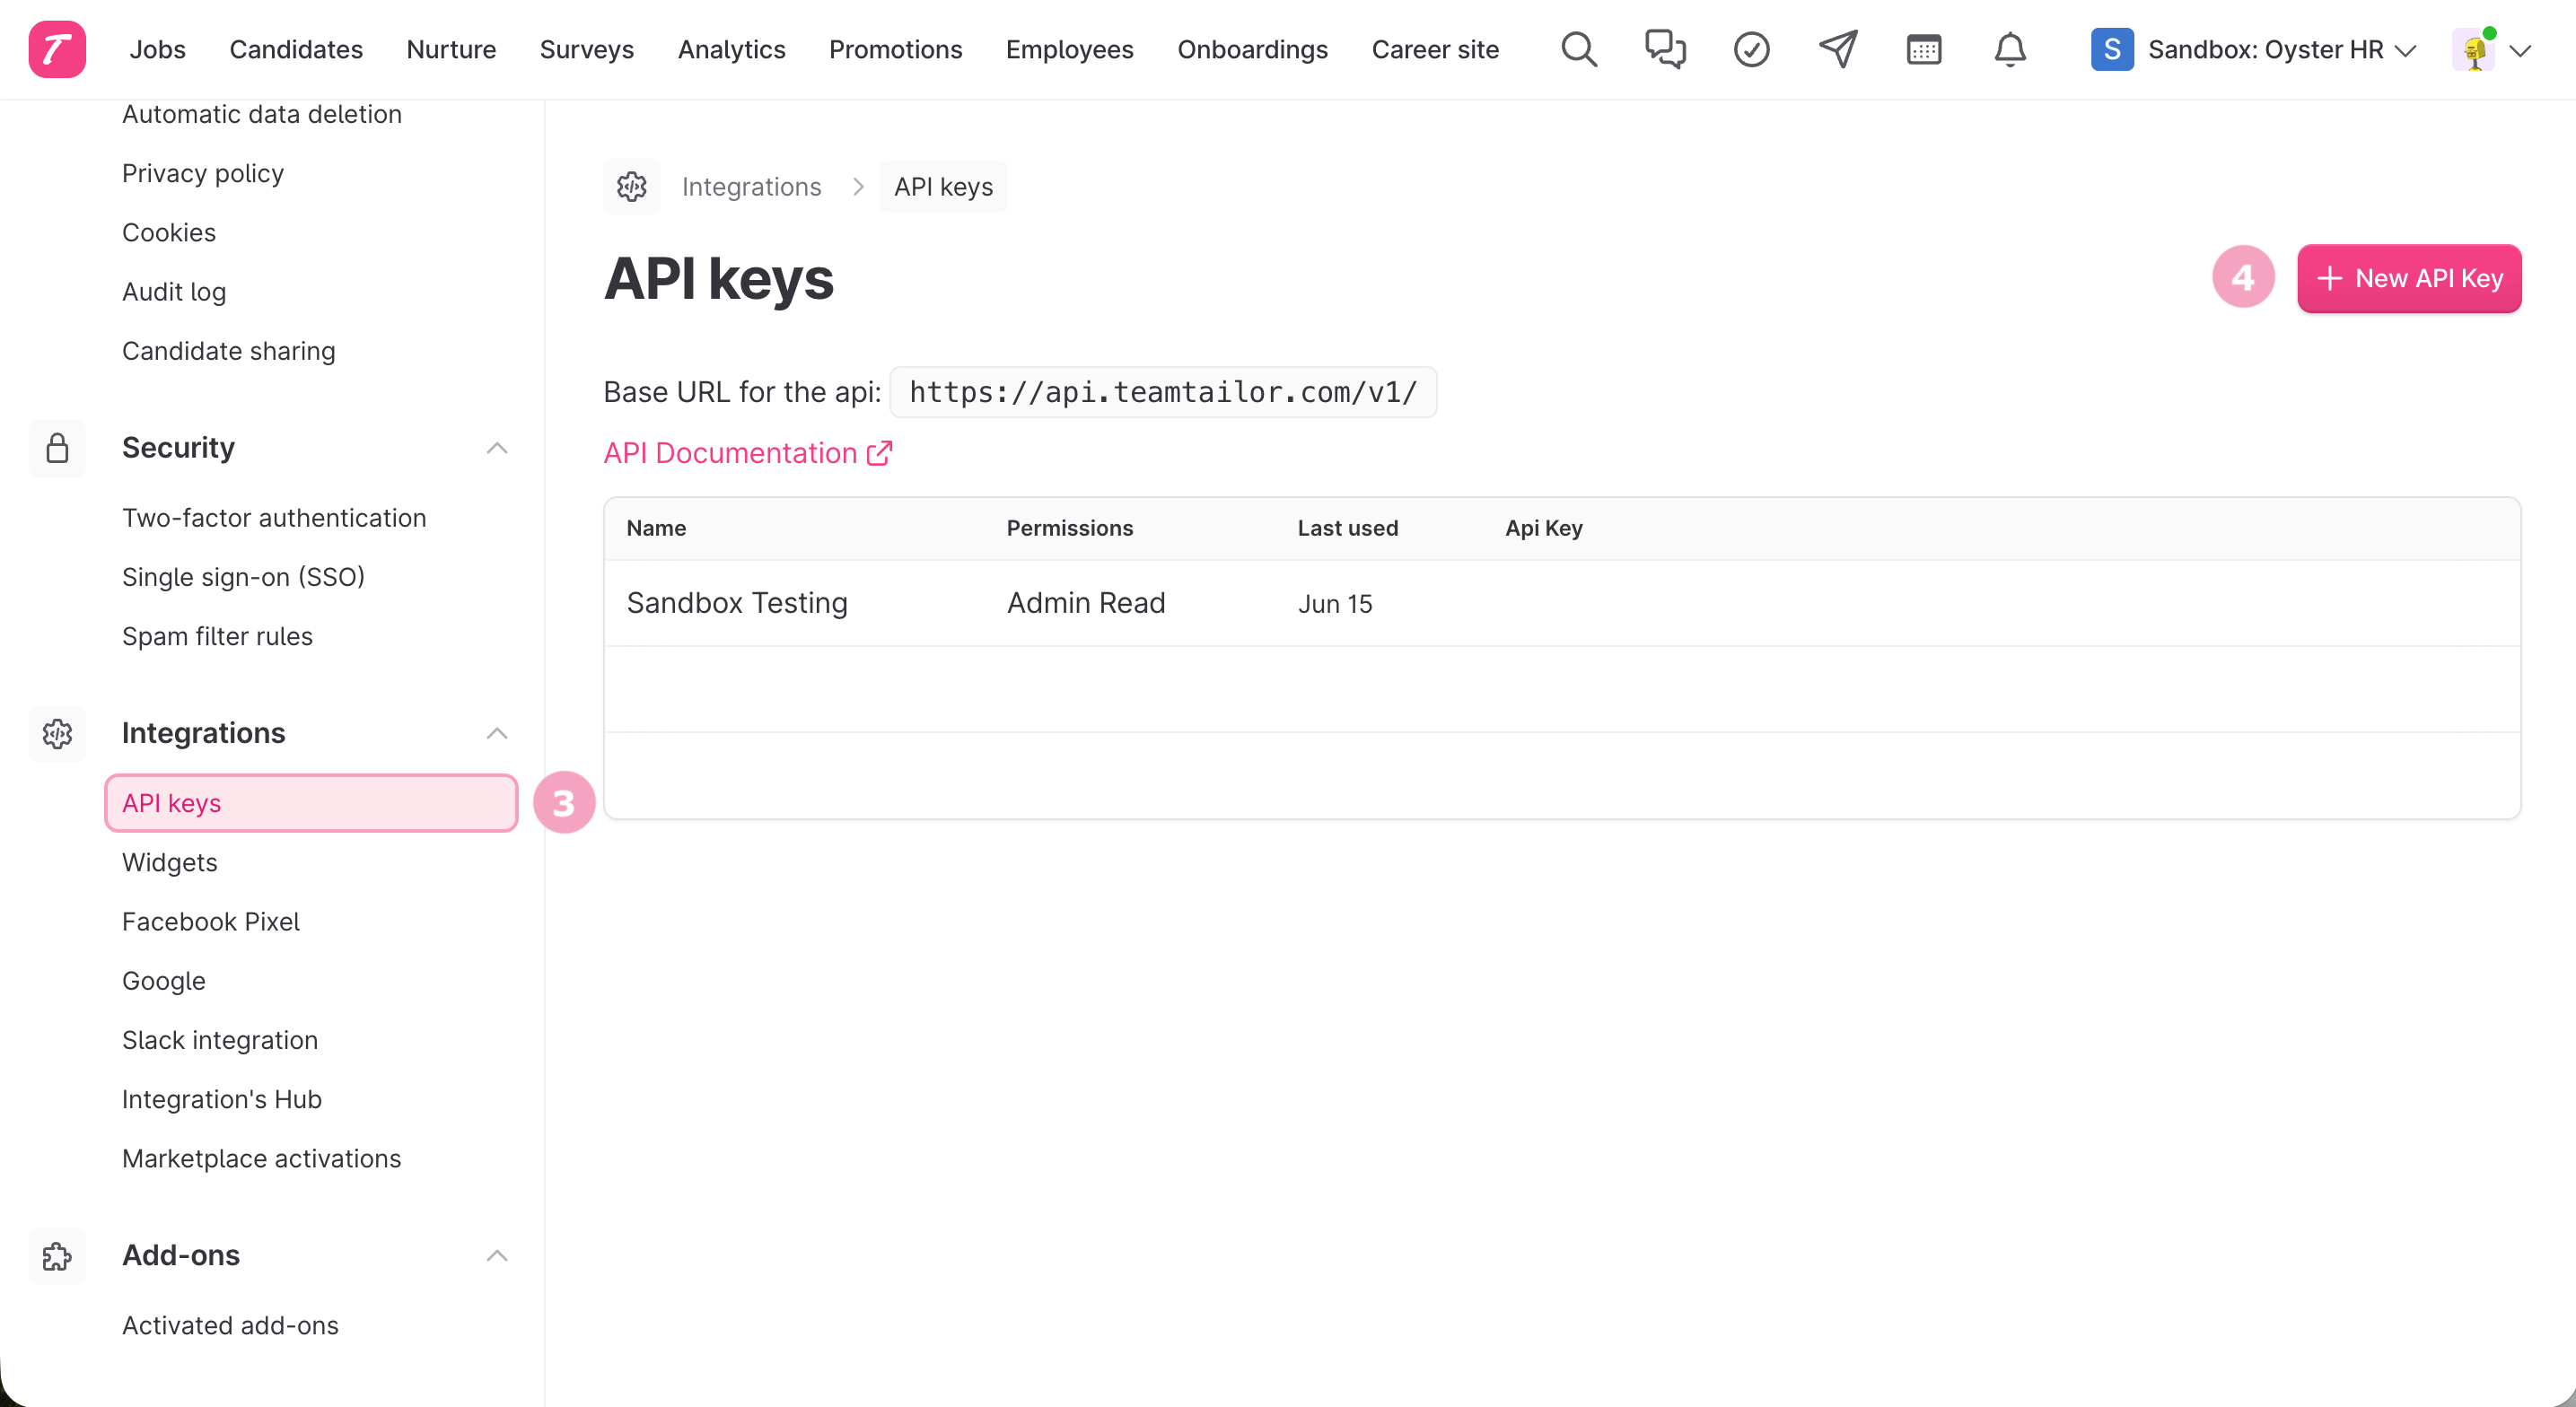Screen dimensions: 2576x1407
Task: Open Two-factor authentication settings
Action: 274,518
